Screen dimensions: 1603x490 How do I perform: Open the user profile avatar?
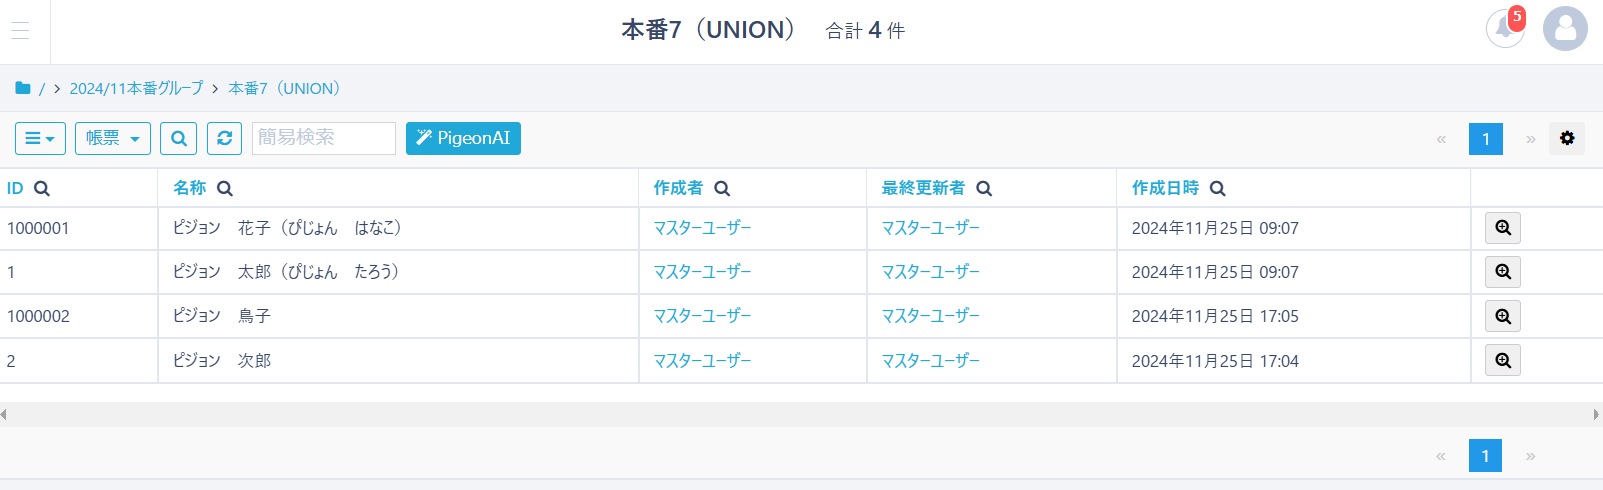[1565, 29]
